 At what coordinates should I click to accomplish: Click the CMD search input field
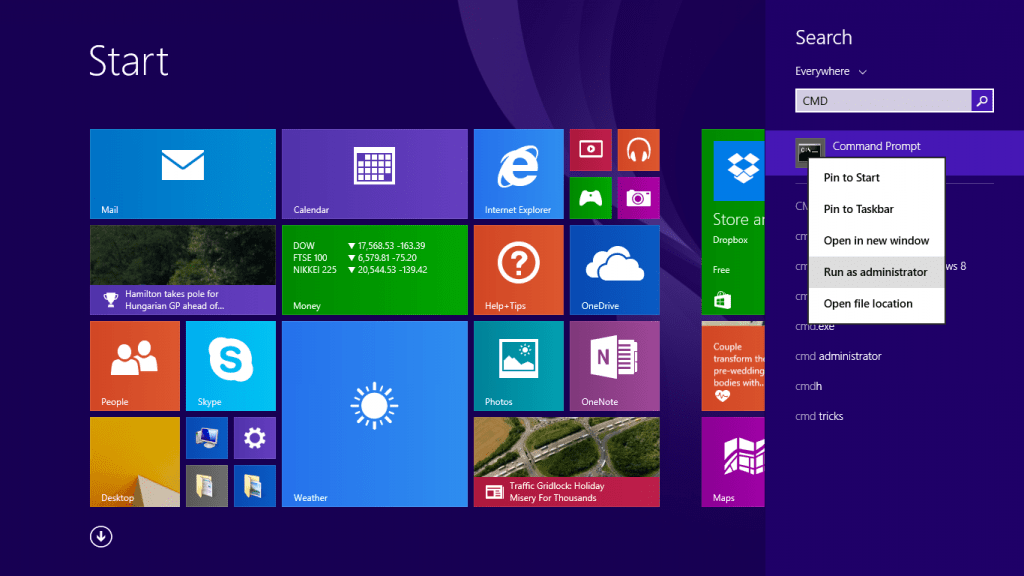pyautogui.click(x=884, y=101)
